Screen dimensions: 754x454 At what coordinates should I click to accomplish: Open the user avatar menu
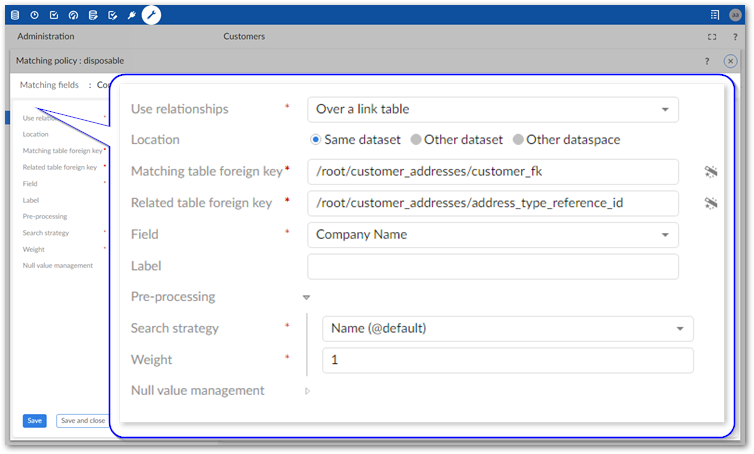(x=735, y=15)
